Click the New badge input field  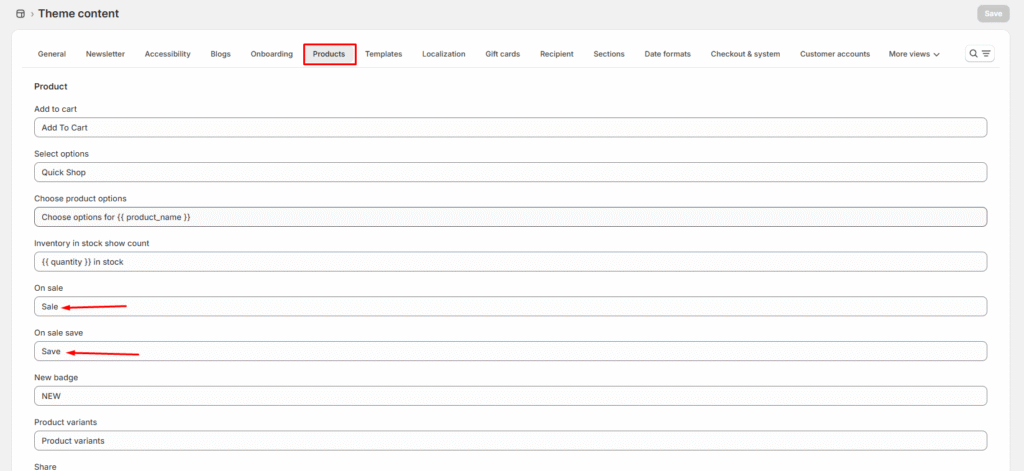(x=510, y=396)
